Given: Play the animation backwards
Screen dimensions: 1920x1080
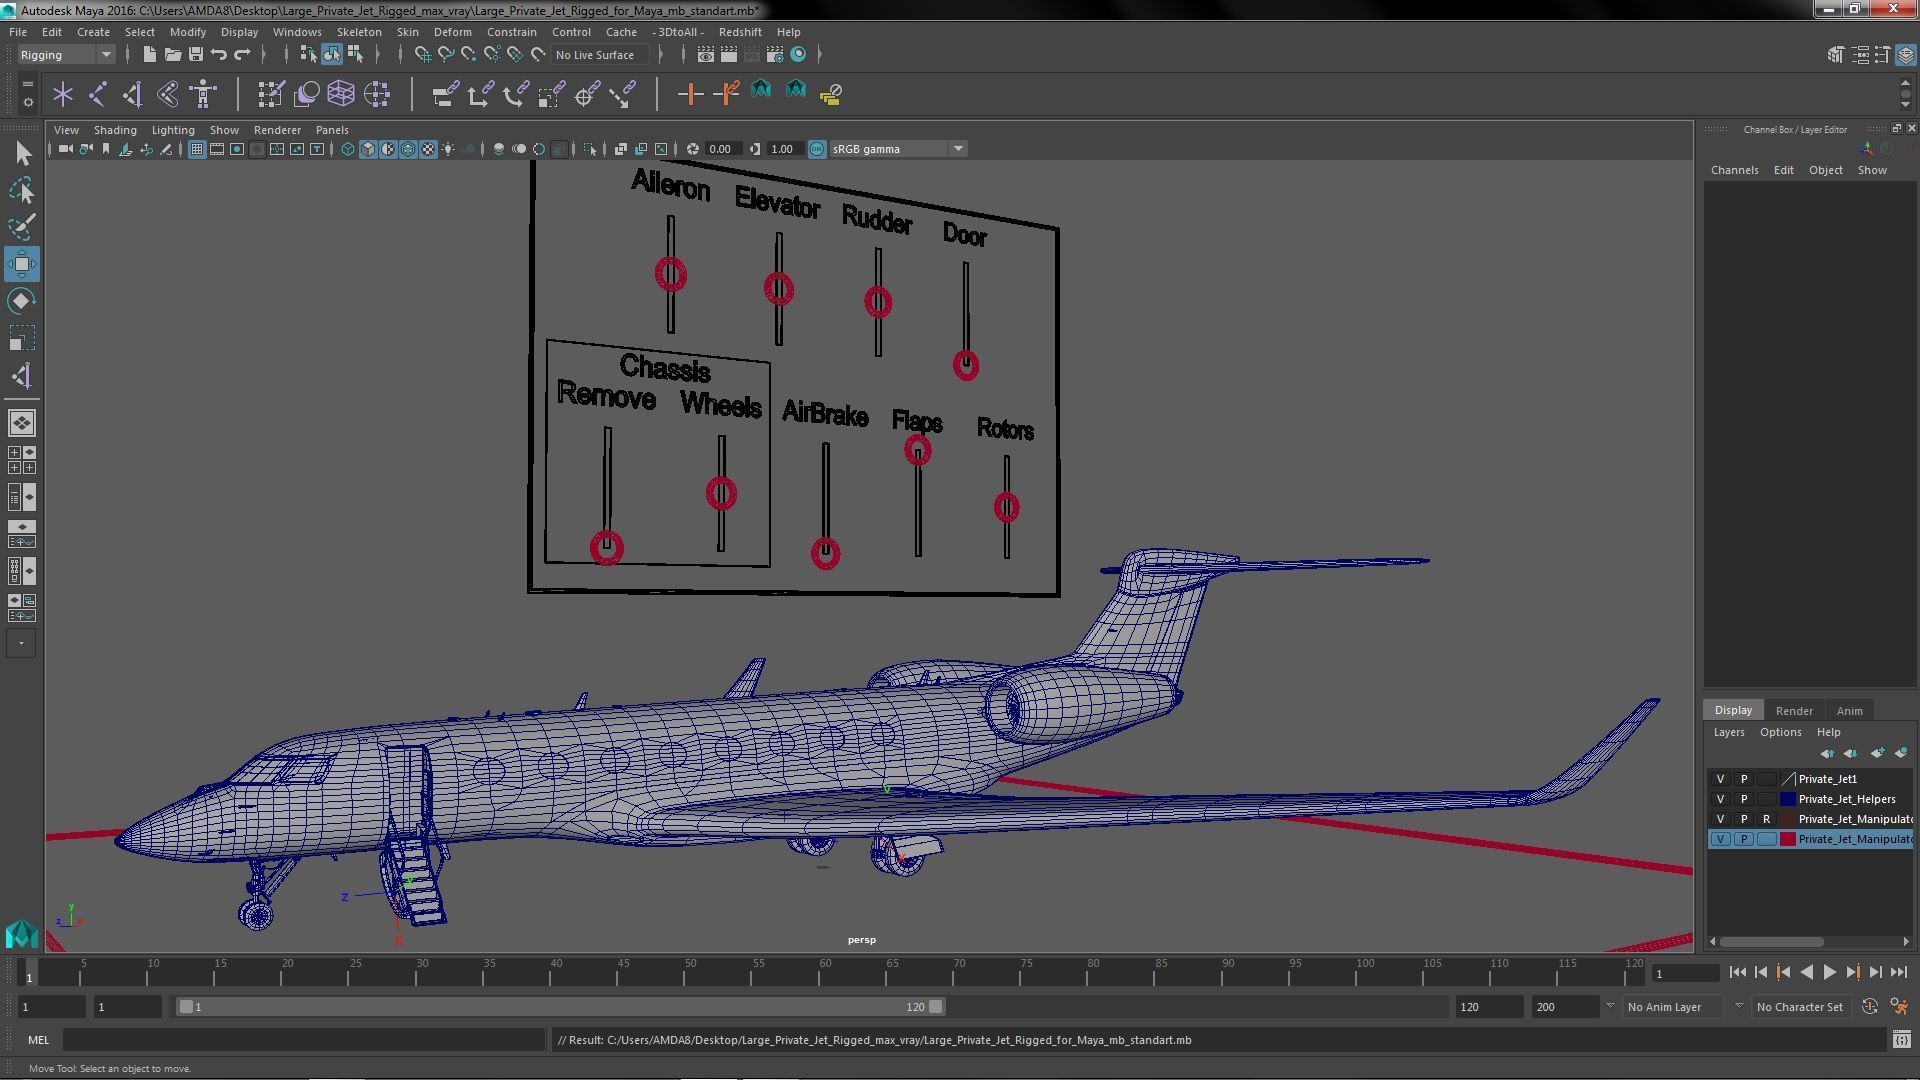Looking at the screenshot, I should point(1806,972).
